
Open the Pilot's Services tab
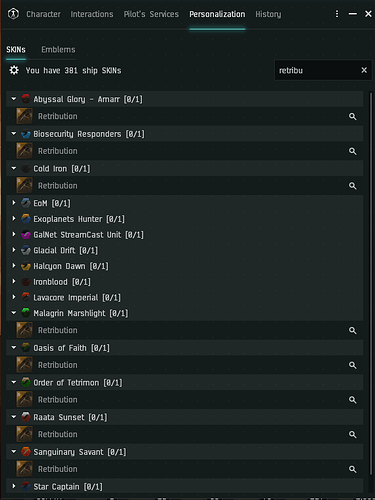(151, 14)
